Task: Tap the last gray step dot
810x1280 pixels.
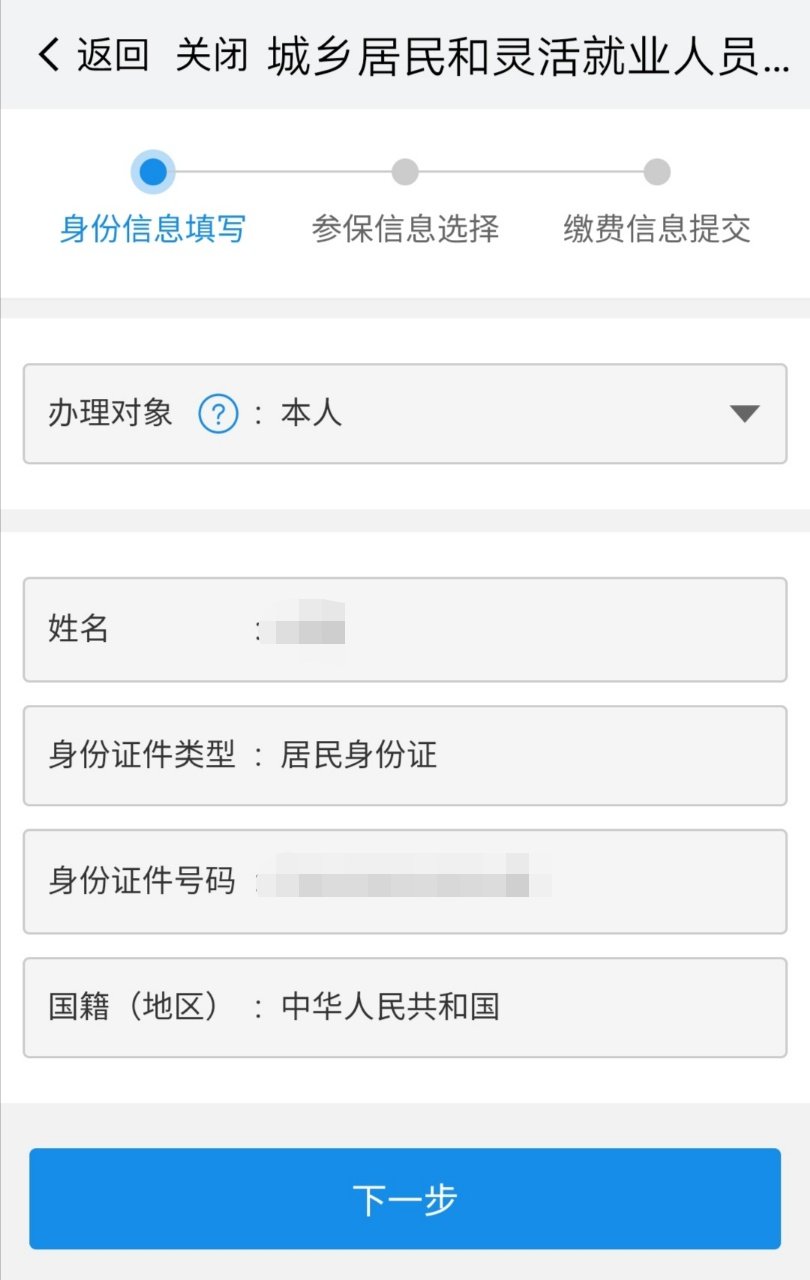Action: 657,172
